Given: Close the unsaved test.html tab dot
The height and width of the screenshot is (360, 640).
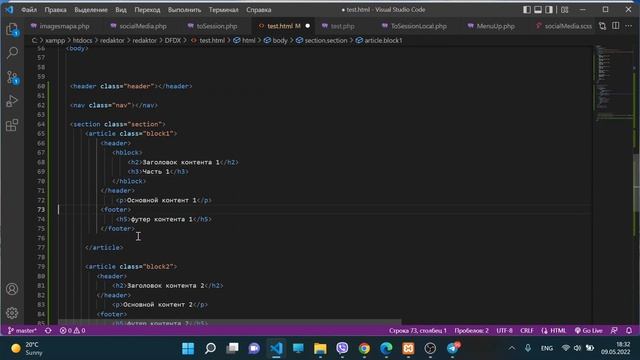Looking at the screenshot, I should click(307, 26).
